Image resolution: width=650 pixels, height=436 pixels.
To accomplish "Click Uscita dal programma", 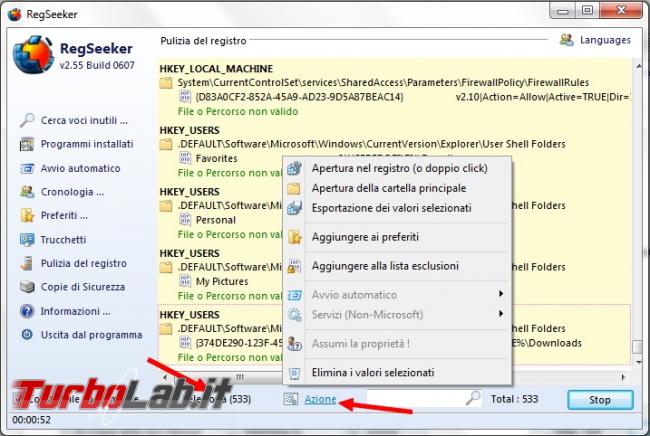I will pos(91,334).
